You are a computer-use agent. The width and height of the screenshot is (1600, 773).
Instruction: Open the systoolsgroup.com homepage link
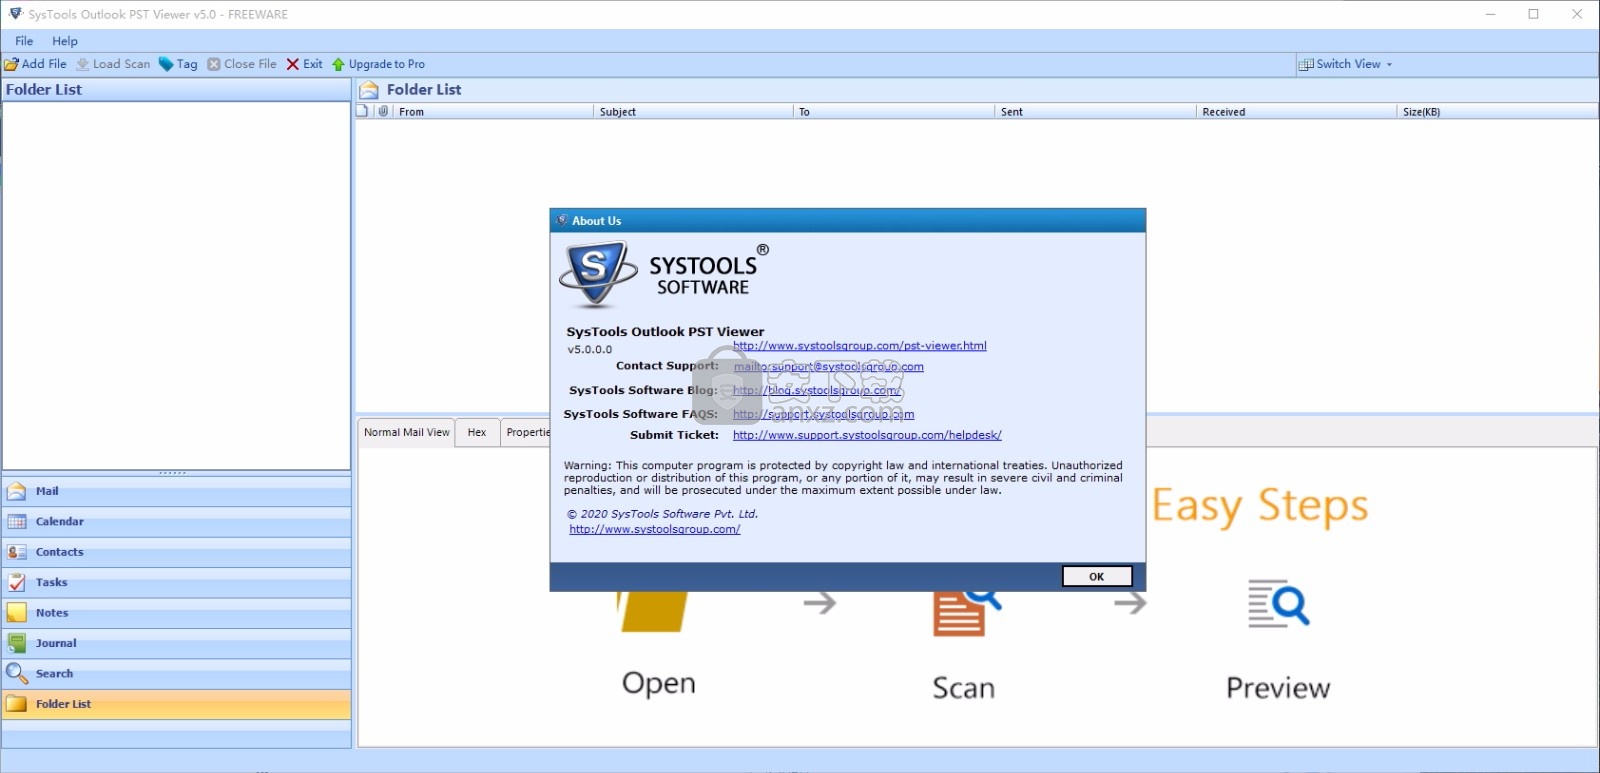click(655, 529)
